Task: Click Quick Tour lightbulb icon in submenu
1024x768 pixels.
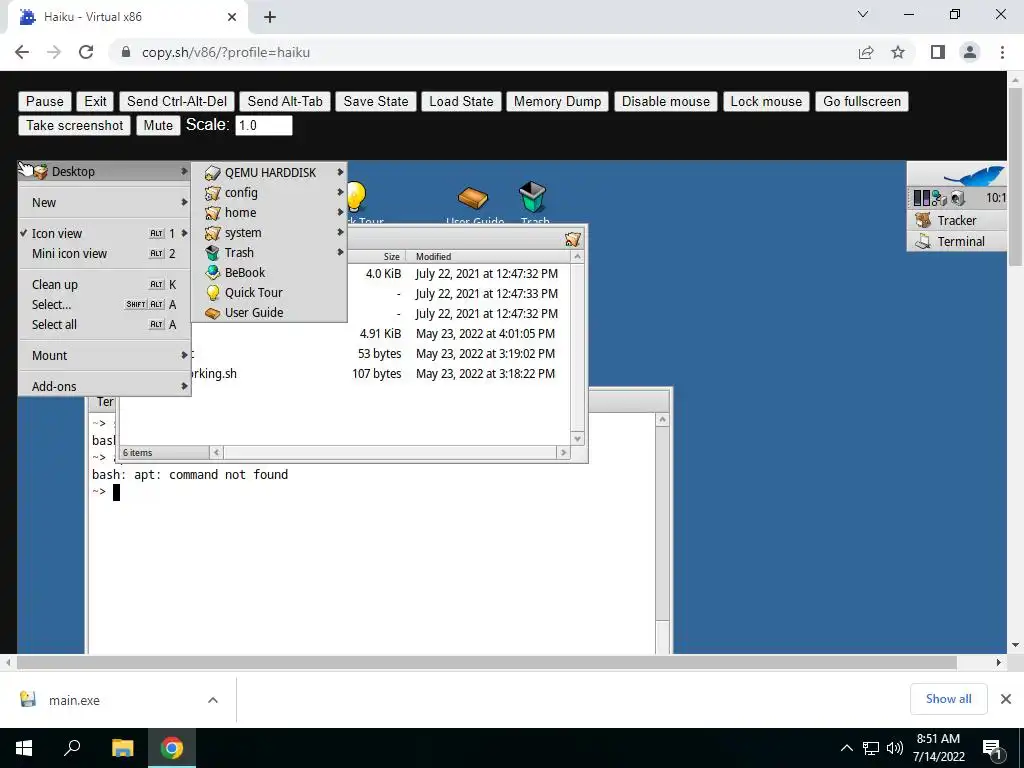Action: (x=212, y=293)
